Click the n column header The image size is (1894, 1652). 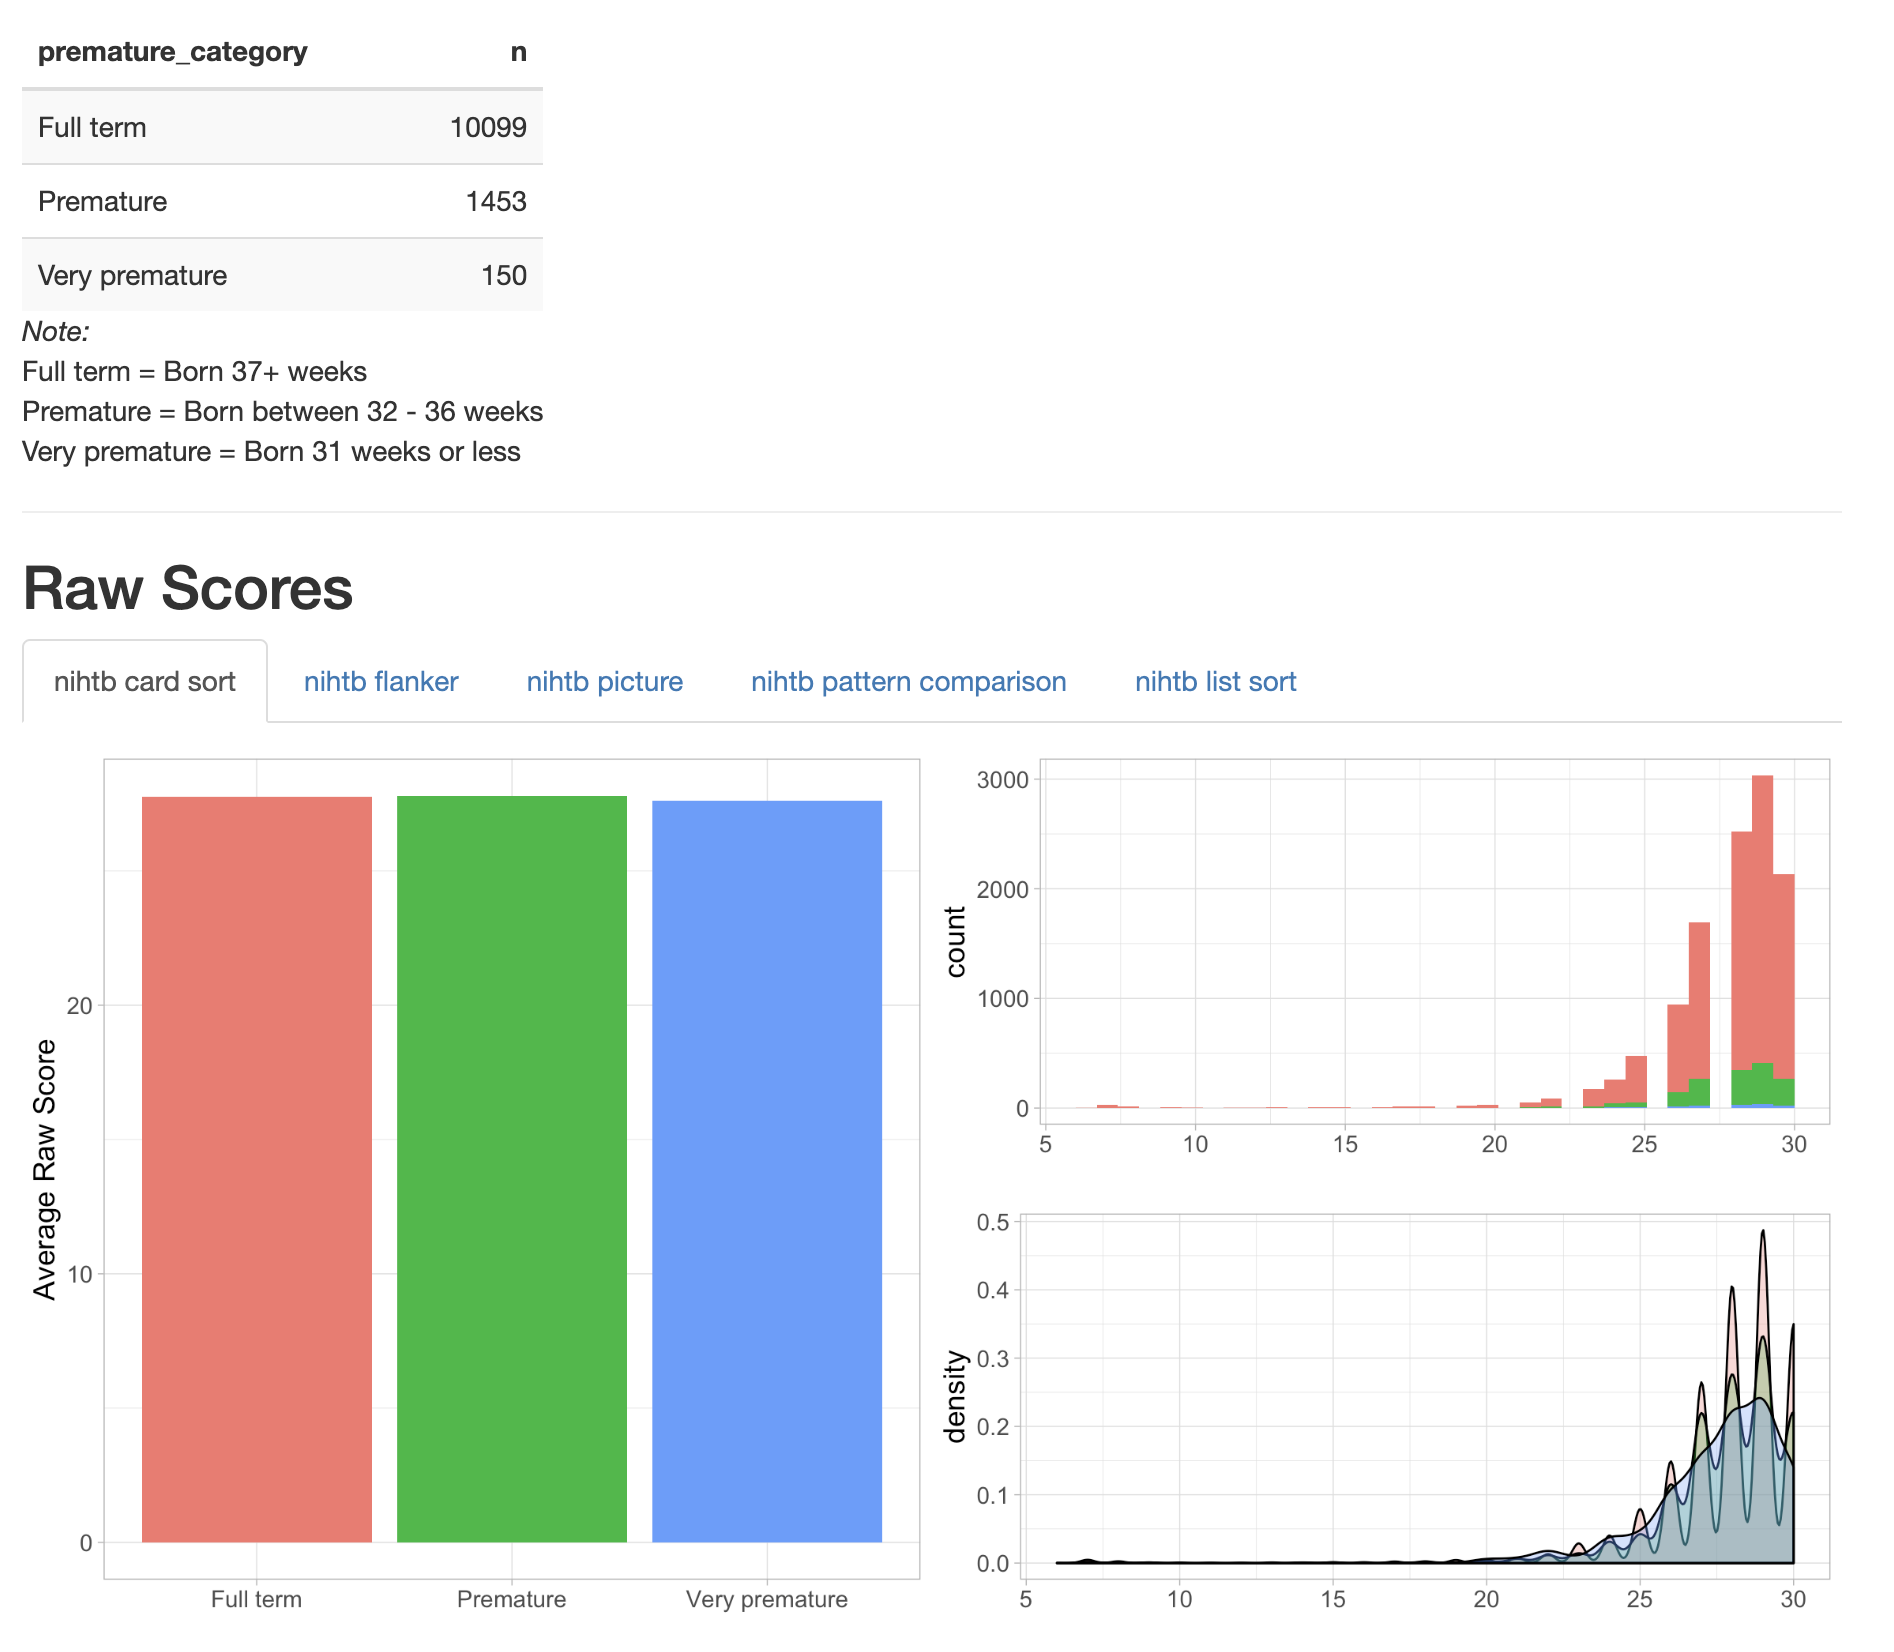(x=518, y=52)
